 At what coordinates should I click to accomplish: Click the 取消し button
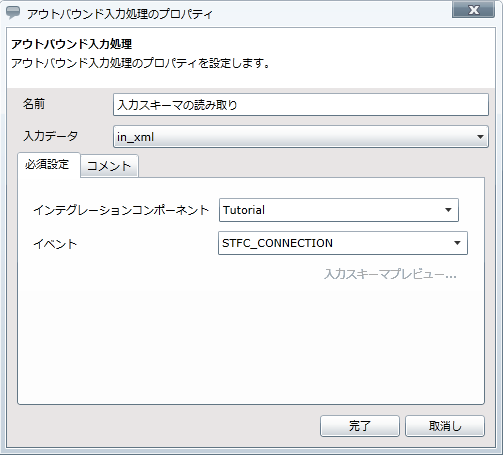[445, 426]
